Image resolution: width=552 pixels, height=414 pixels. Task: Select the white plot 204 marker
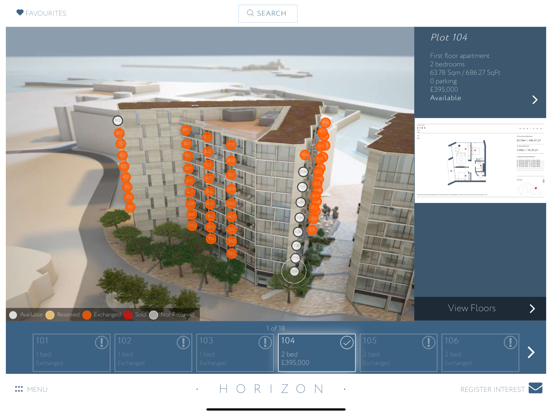click(x=295, y=258)
